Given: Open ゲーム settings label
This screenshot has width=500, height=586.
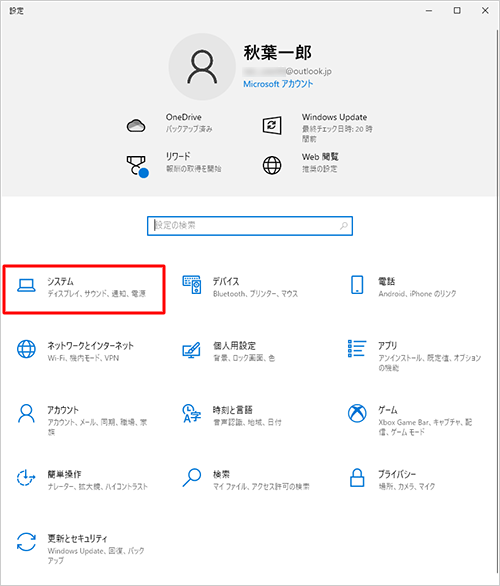Looking at the screenshot, I should pos(388,410).
